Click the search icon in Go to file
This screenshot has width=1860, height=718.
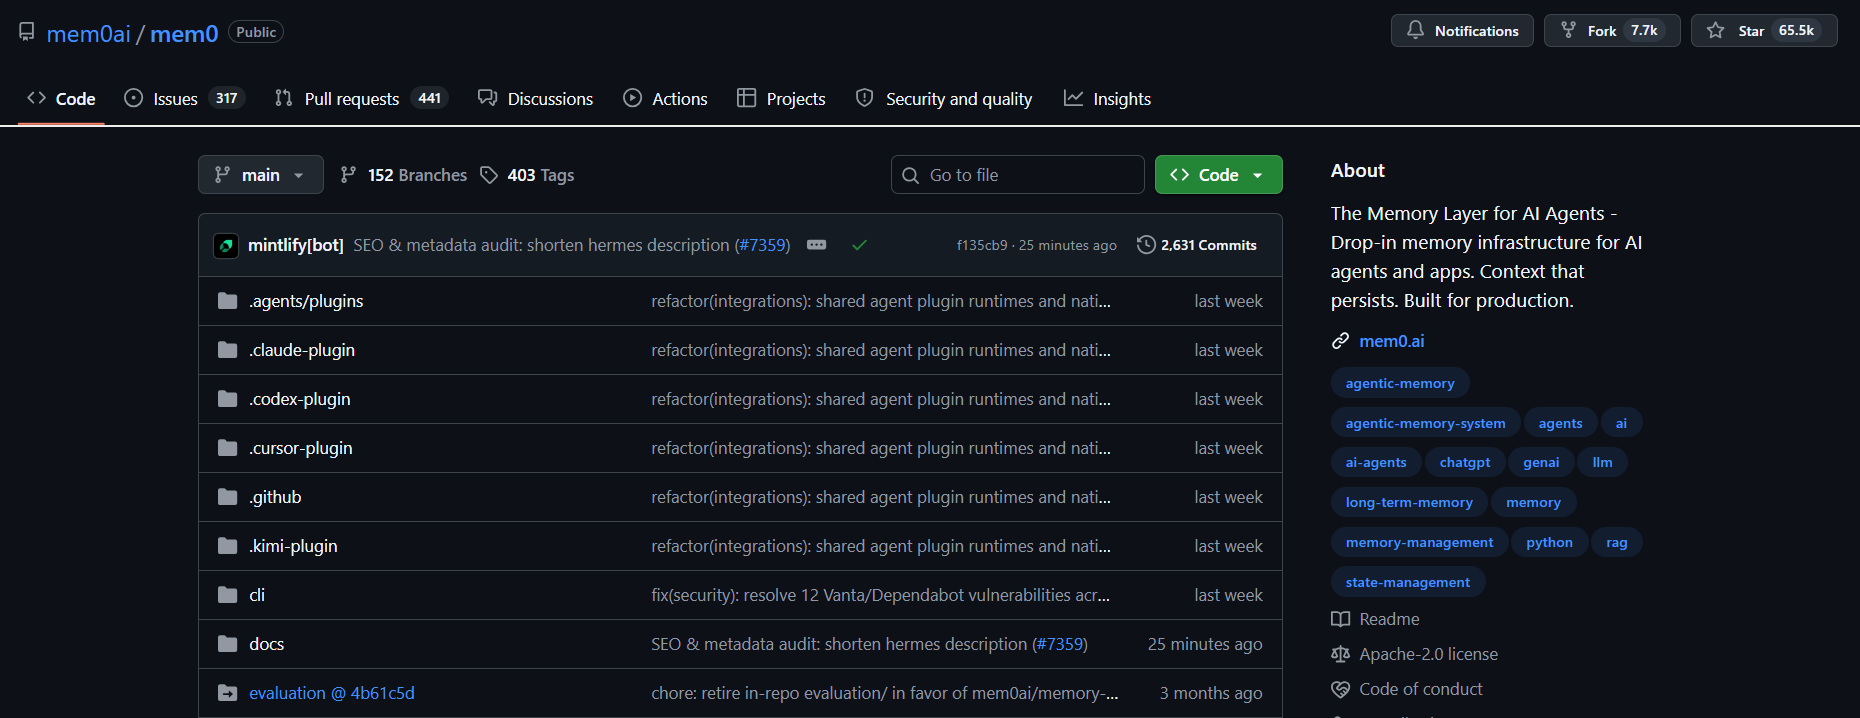coord(910,175)
